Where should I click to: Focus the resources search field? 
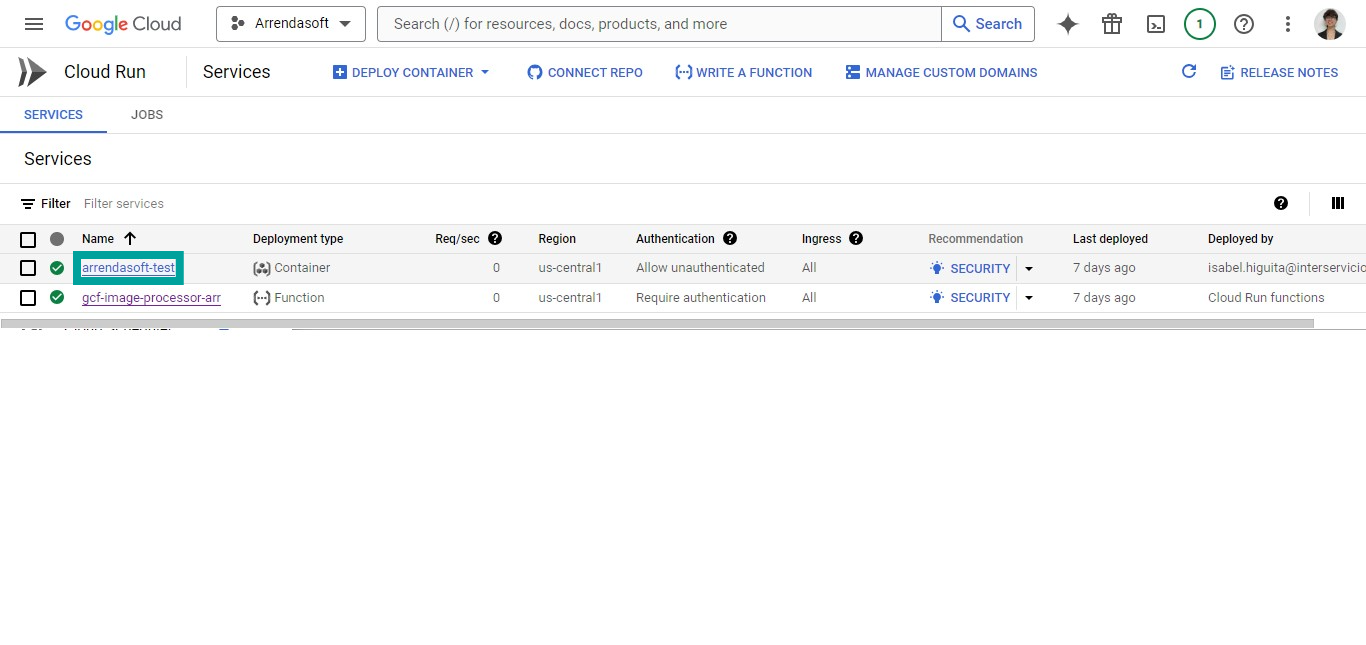tap(659, 24)
